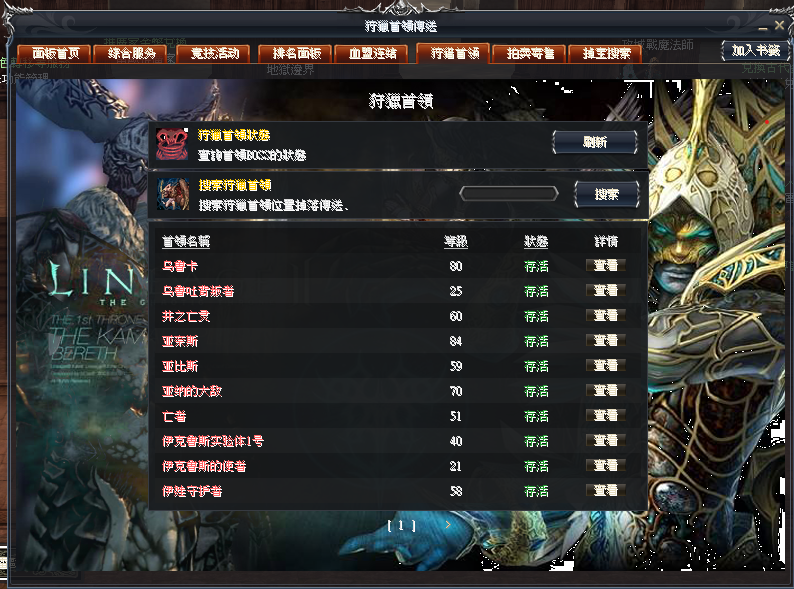This screenshot has width=794, height=589.
Task: Focus the boss name search field
Action: 509,193
